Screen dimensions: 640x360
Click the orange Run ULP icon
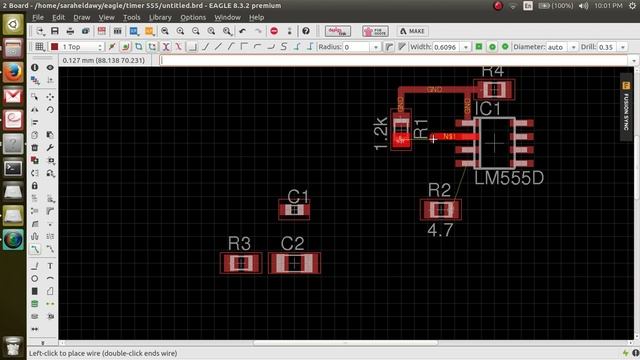pyautogui.click(x=149, y=31)
